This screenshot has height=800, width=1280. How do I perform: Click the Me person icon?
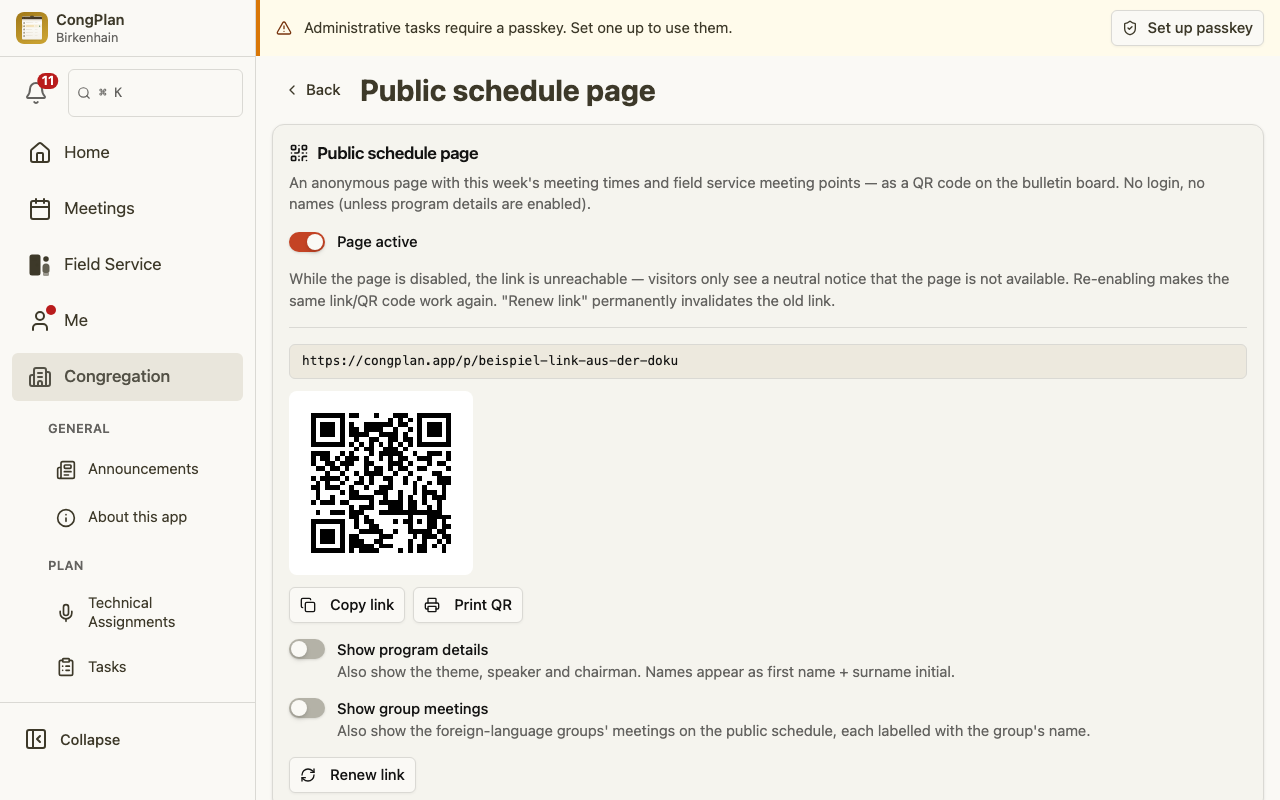(40, 320)
